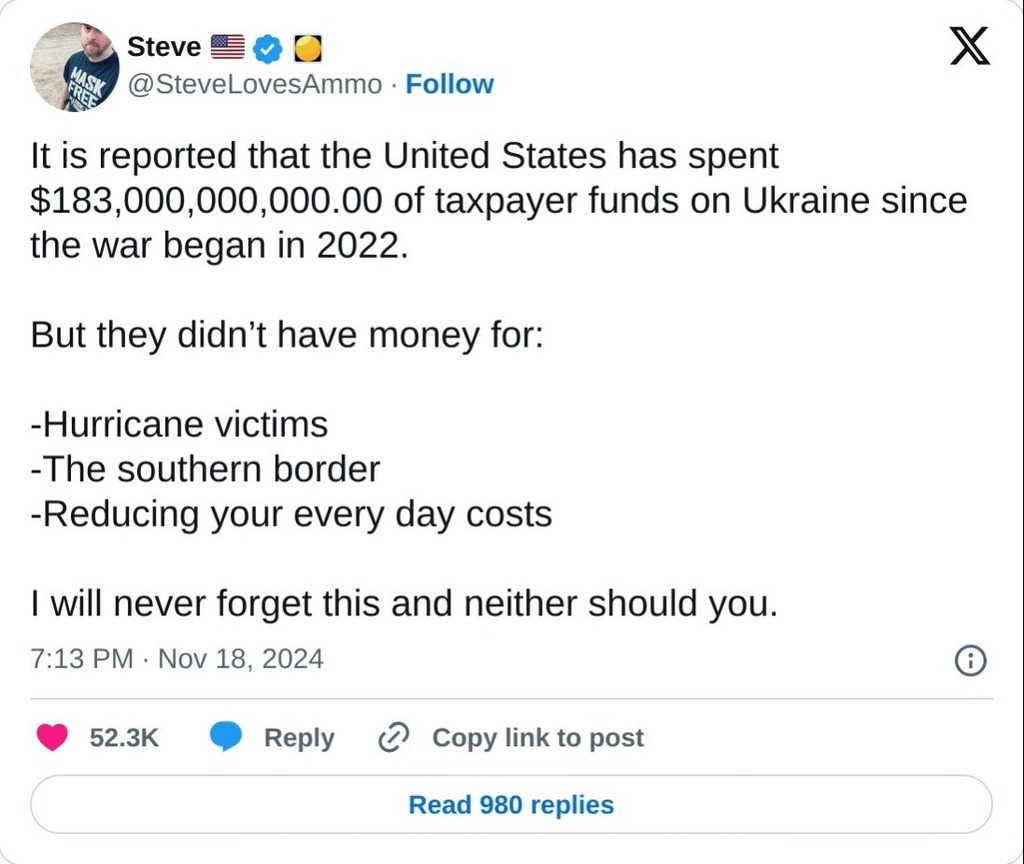Click the blue verified checkmark badge
1024x864 pixels.
point(267,47)
